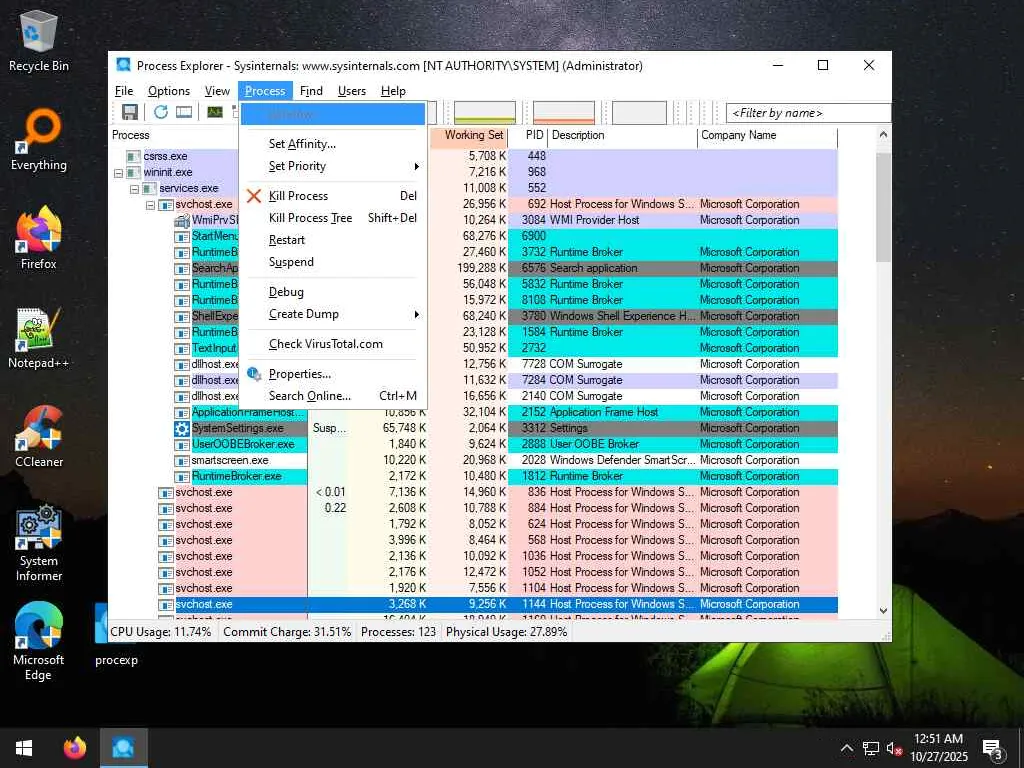The height and width of the screenshot is (768, 1024).
Task: Select the UserOOBEBroker.exe row
Action: 473,445
